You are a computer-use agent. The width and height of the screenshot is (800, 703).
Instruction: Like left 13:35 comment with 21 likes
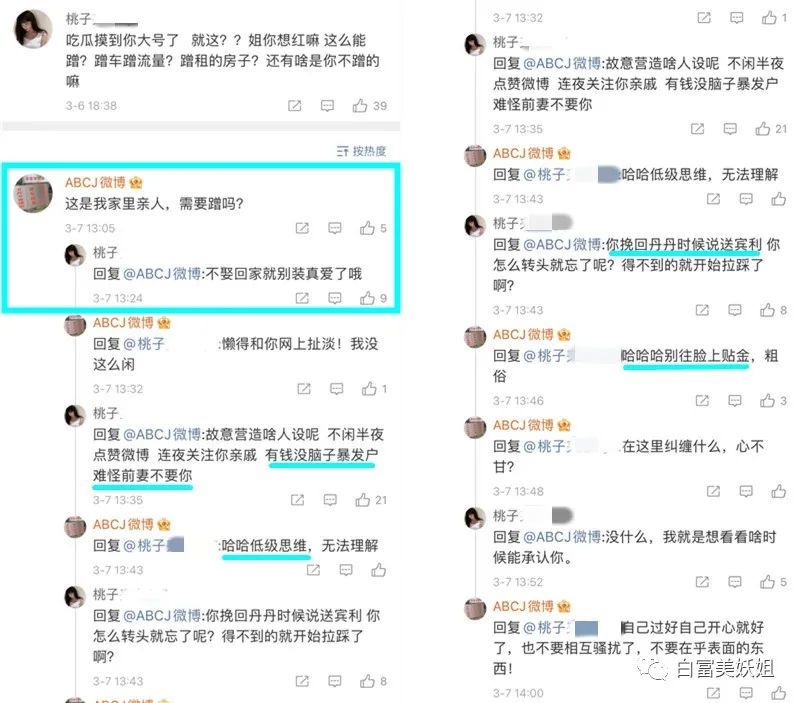coord(363,500)
